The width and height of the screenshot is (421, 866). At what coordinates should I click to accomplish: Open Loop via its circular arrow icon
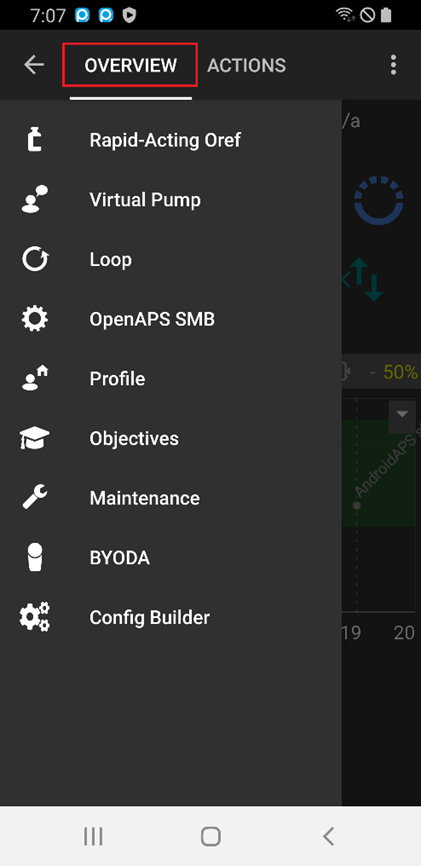coord(35,259)
